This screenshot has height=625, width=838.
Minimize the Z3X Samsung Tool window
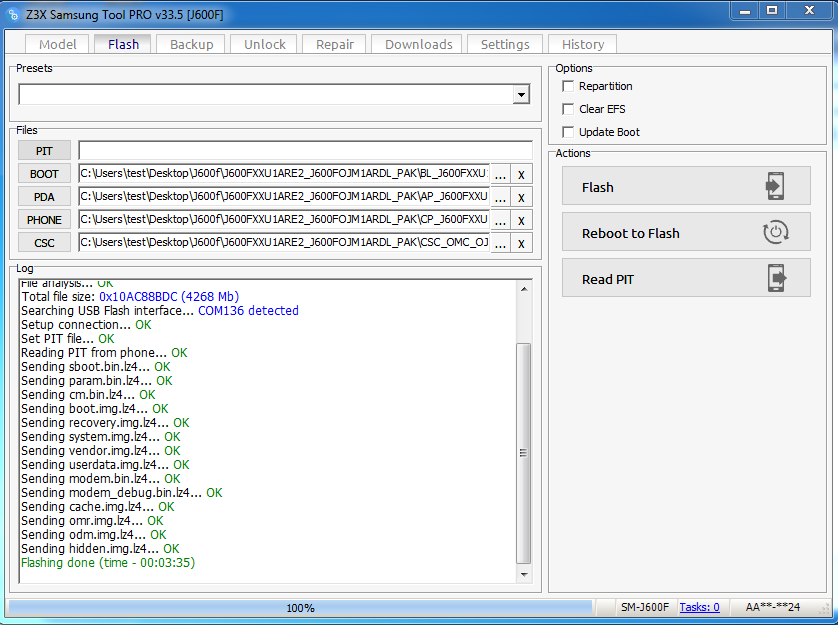[745, 11]
